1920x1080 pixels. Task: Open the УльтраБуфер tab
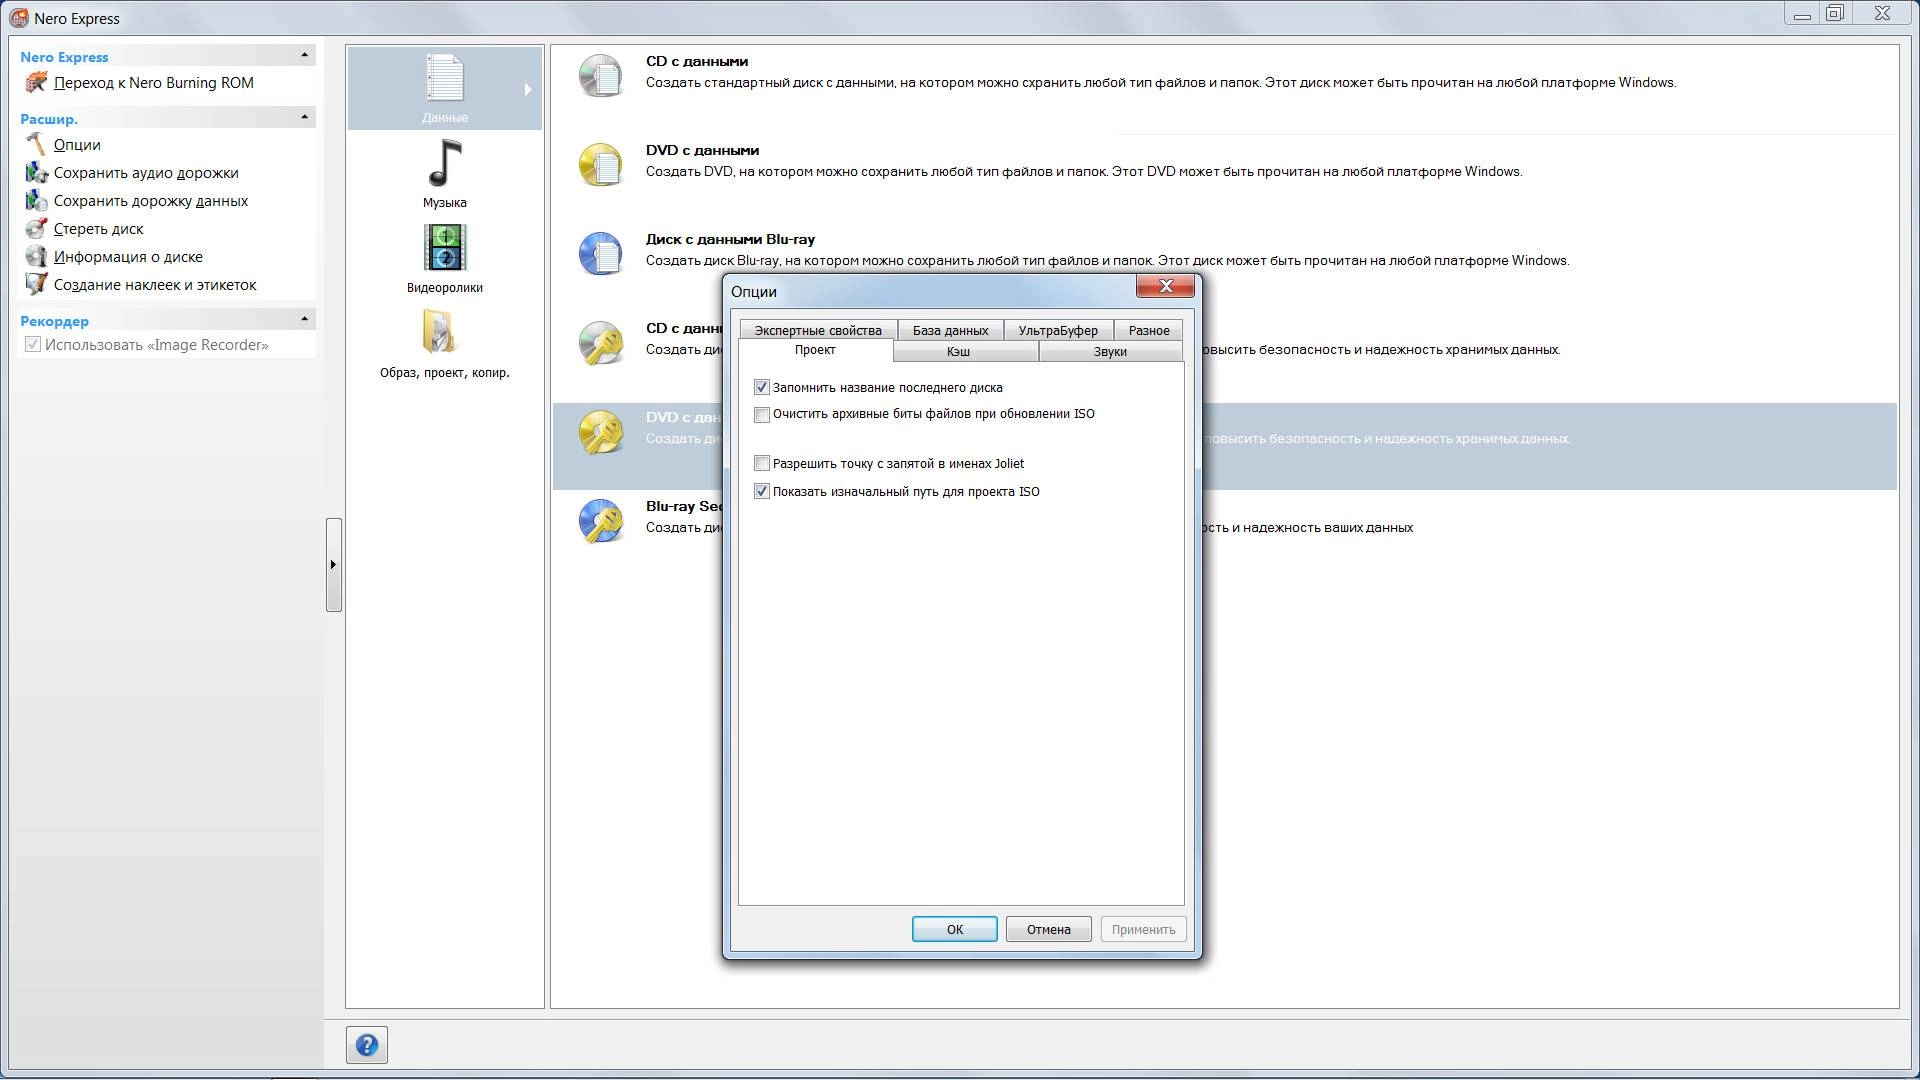[1058, 330]
